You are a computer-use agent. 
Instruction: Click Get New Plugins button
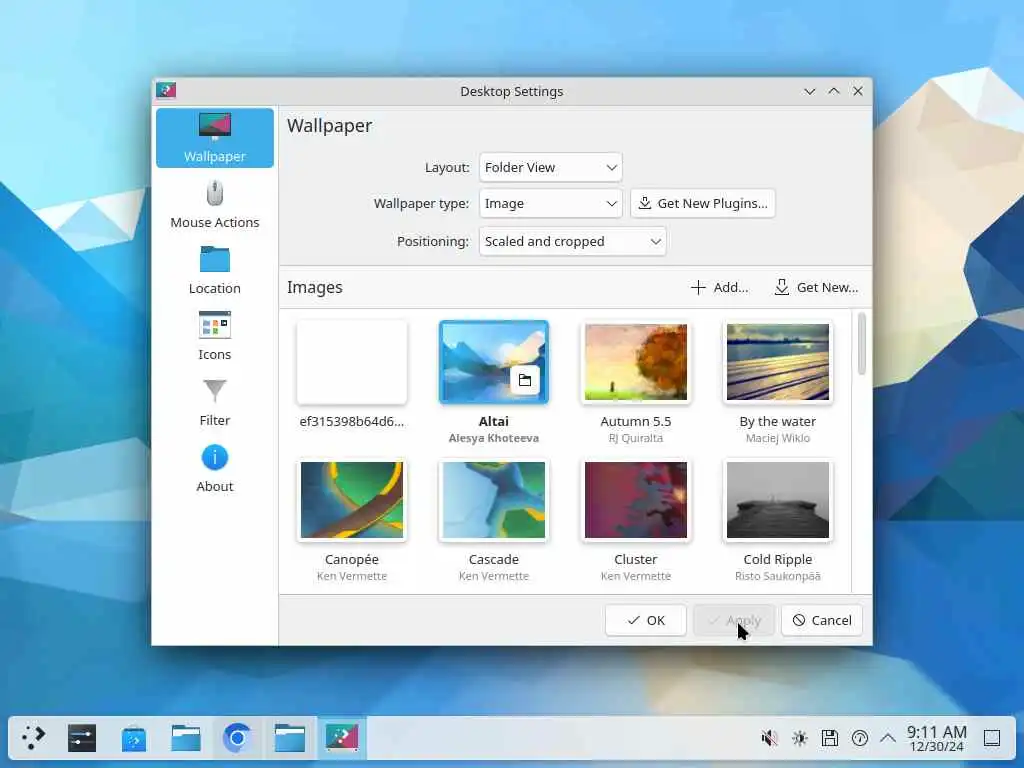click(703, 203)
